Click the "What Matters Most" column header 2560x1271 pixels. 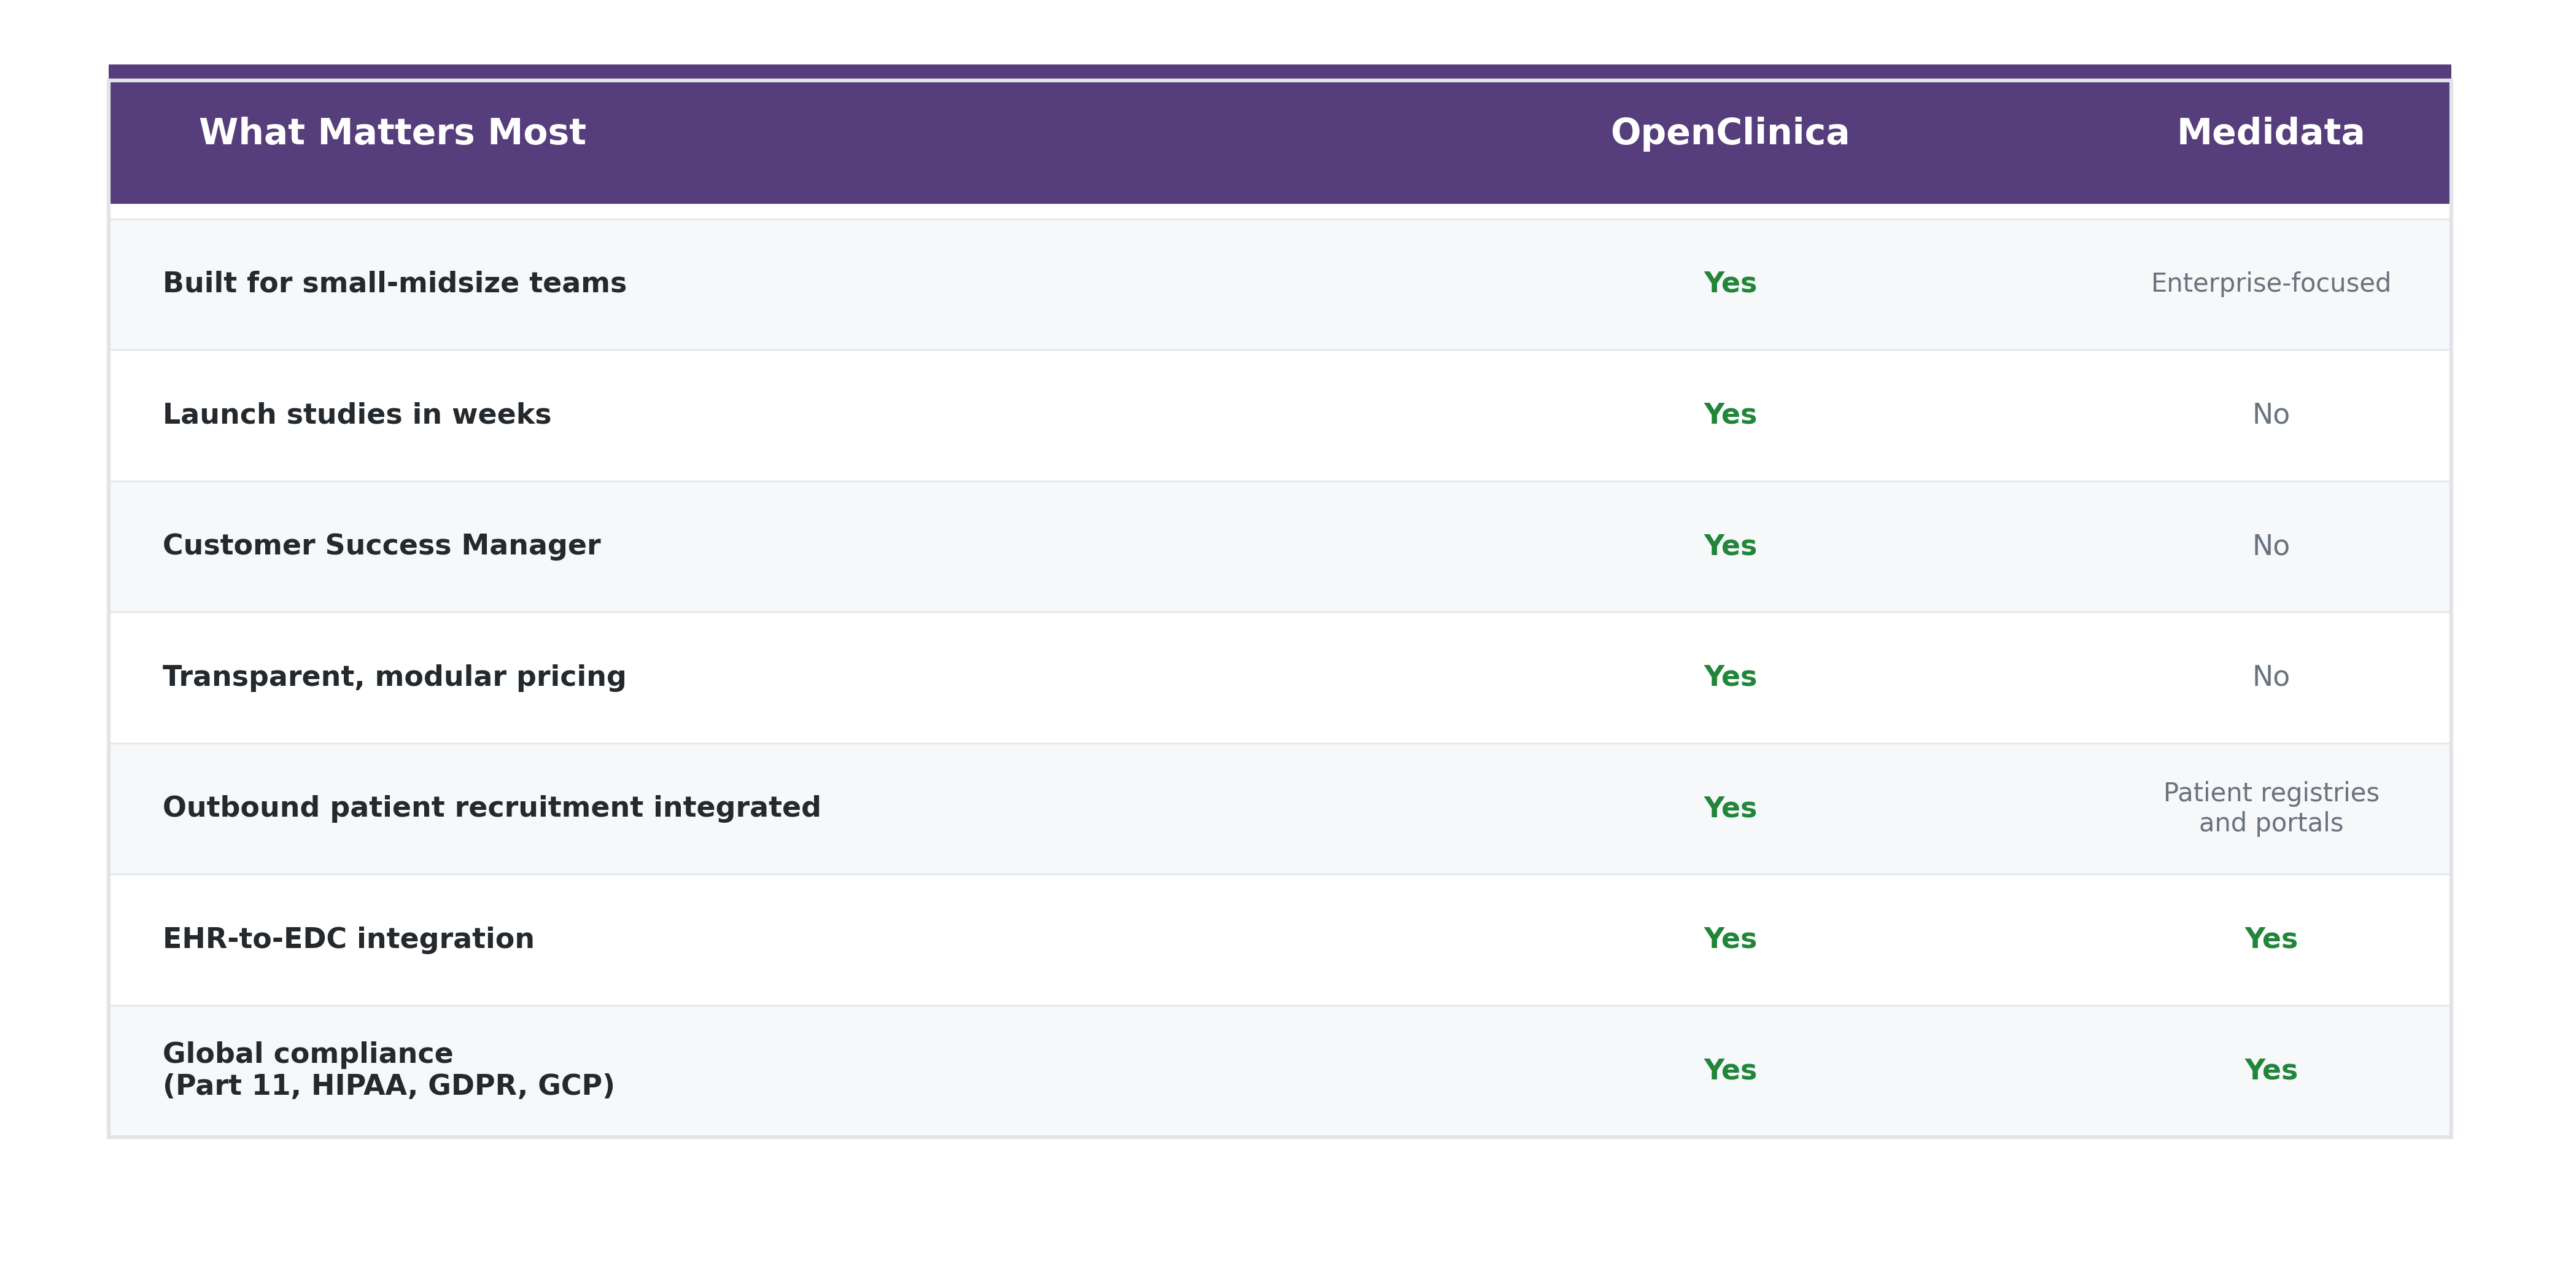pos(392,132)
